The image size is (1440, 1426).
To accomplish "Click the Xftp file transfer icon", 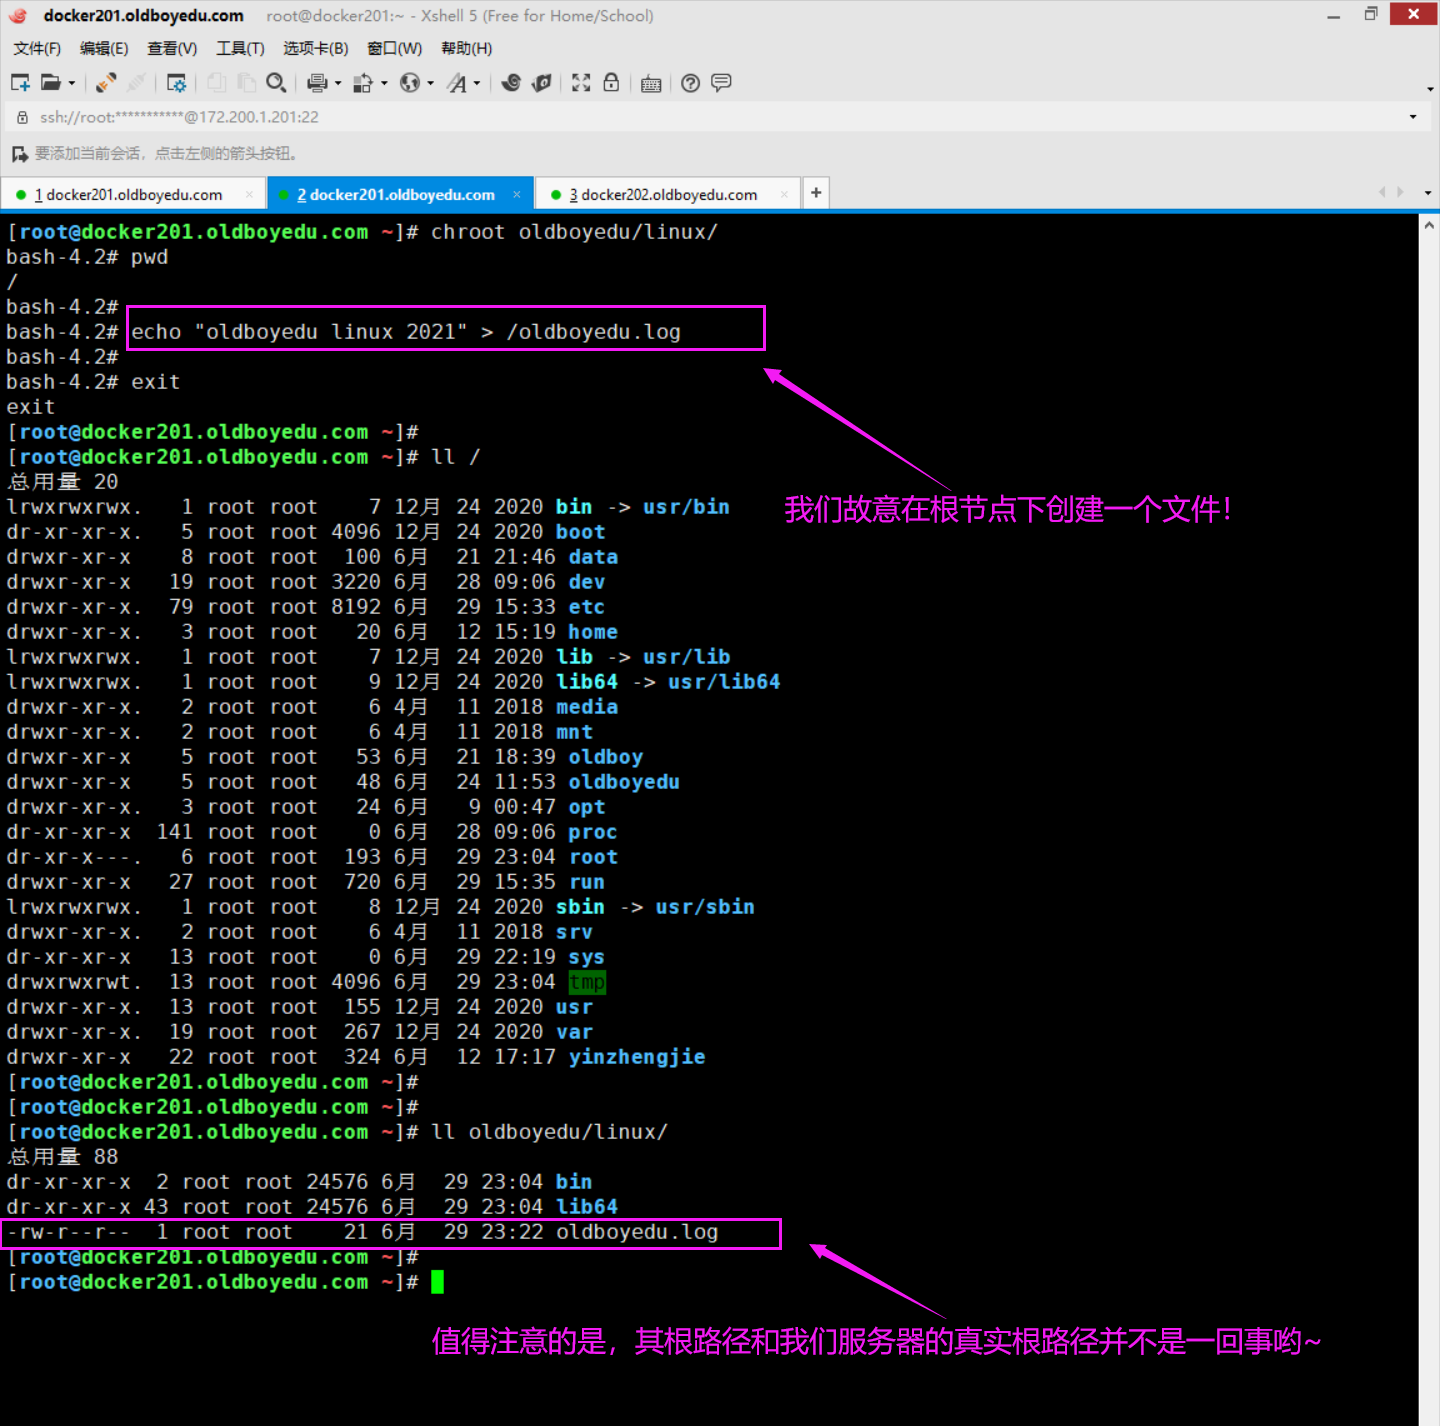I will pyautogui.click(x=541, y=83).
